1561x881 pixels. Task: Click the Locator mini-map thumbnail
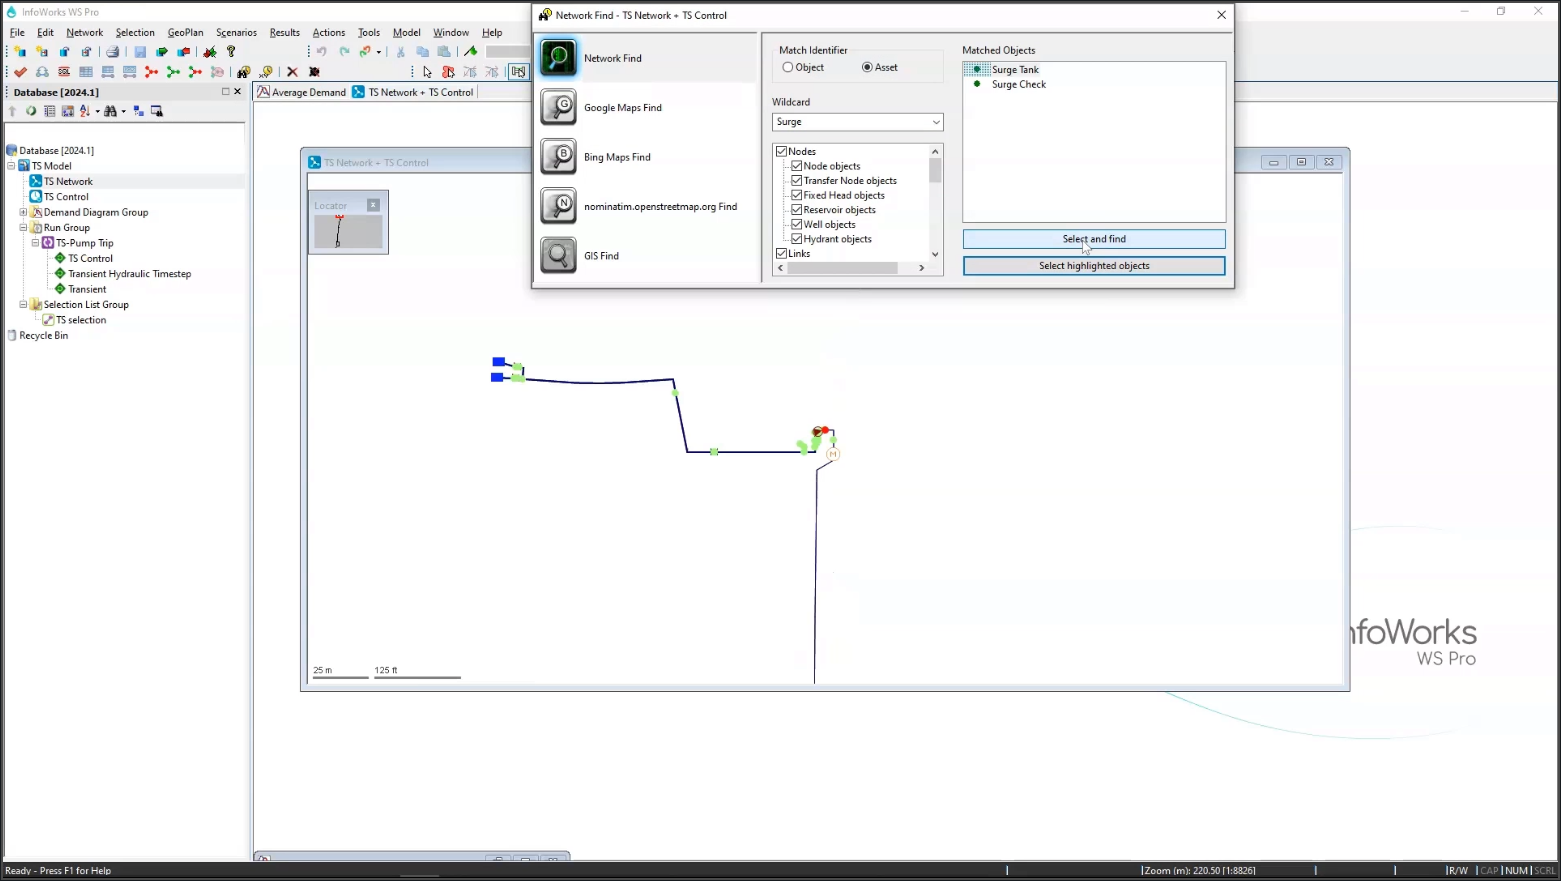[348, 232]
